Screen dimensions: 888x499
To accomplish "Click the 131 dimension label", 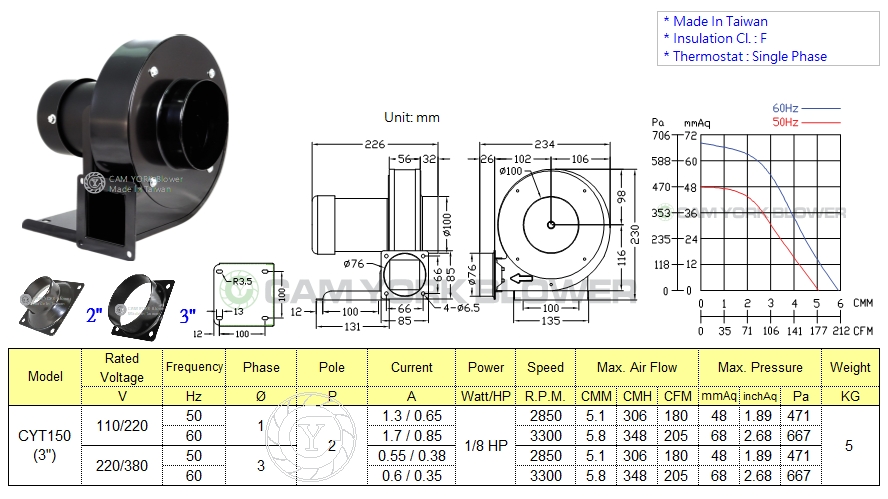I will pos(352,326).
